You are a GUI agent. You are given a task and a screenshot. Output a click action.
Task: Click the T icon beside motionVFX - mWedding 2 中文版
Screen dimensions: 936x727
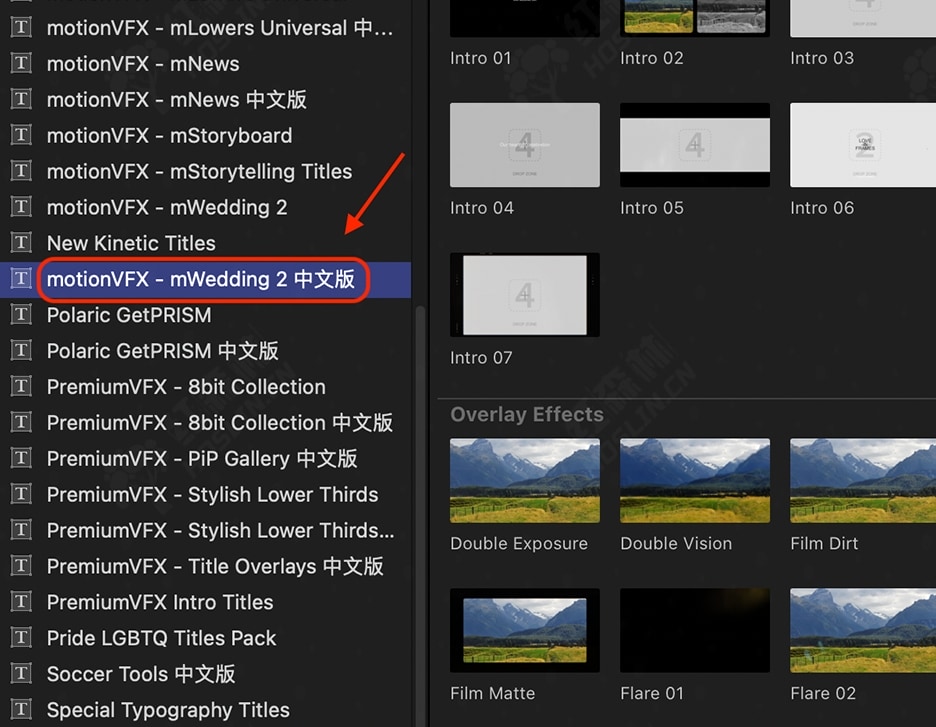click(21, 278)
